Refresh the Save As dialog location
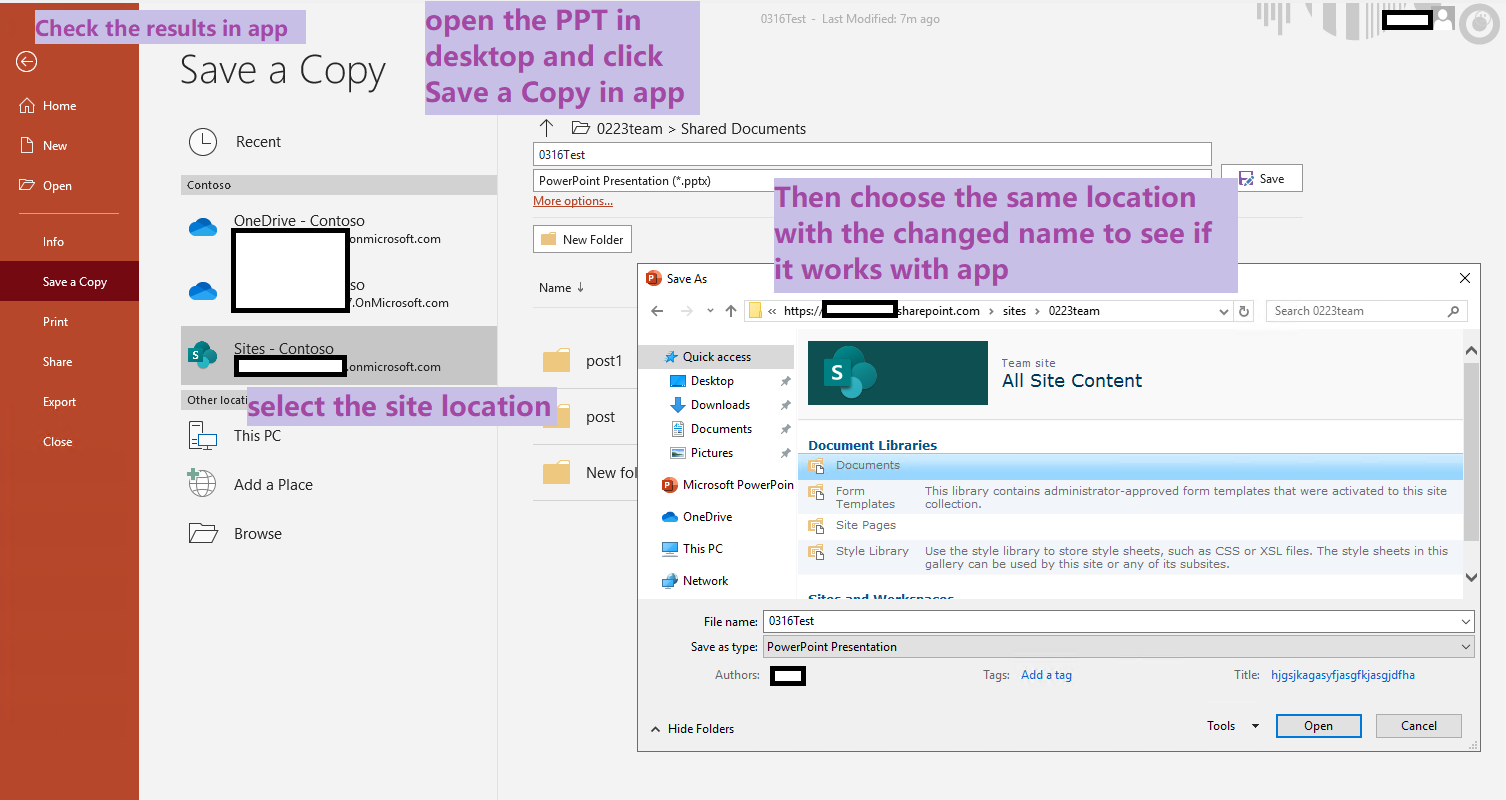Viewport: 1506px width, 800px height. click(1244, 311)
